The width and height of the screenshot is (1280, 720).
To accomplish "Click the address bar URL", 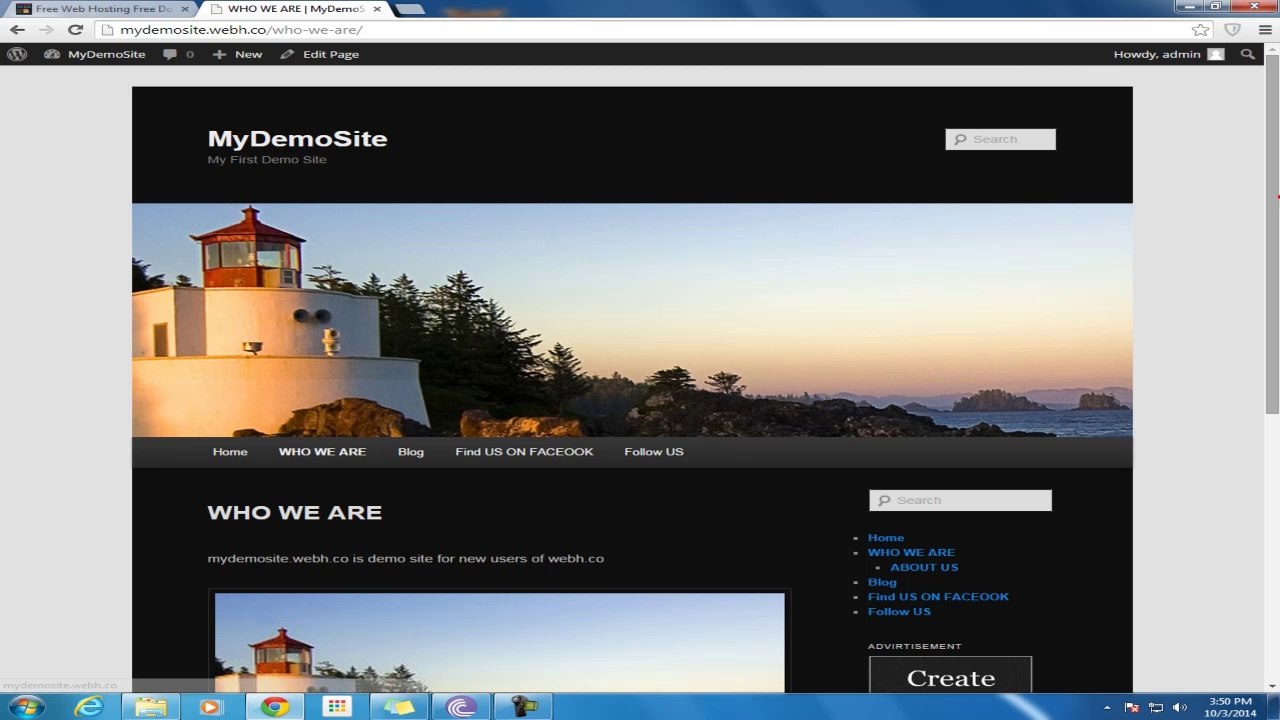I will click(240, 30).
